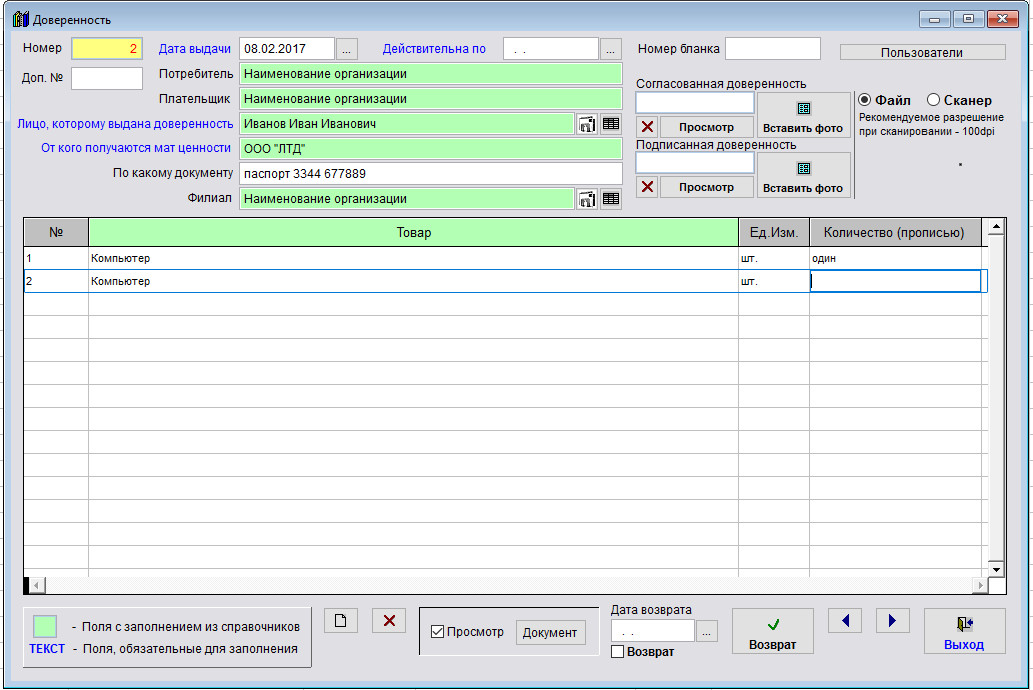The width and height of the screenshot is (1033, 690).
Task: Click the Номер бланка input field
Action: [772, 49]
